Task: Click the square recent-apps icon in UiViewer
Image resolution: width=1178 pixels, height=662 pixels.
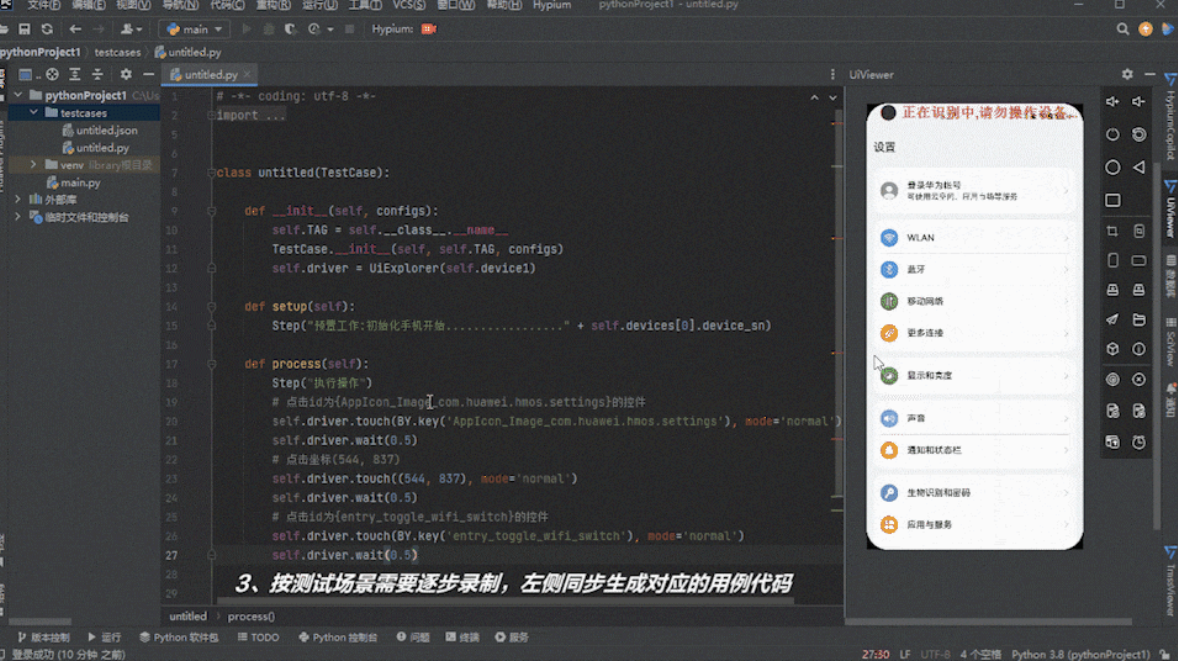Action: (1112, 200)
